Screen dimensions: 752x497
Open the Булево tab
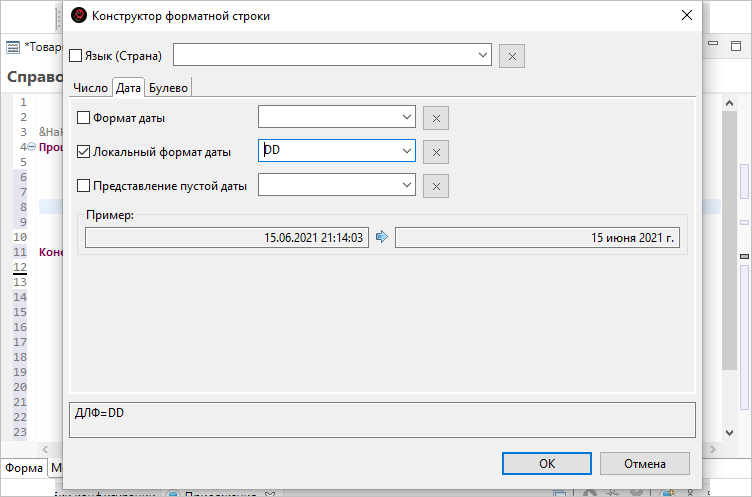168,88
